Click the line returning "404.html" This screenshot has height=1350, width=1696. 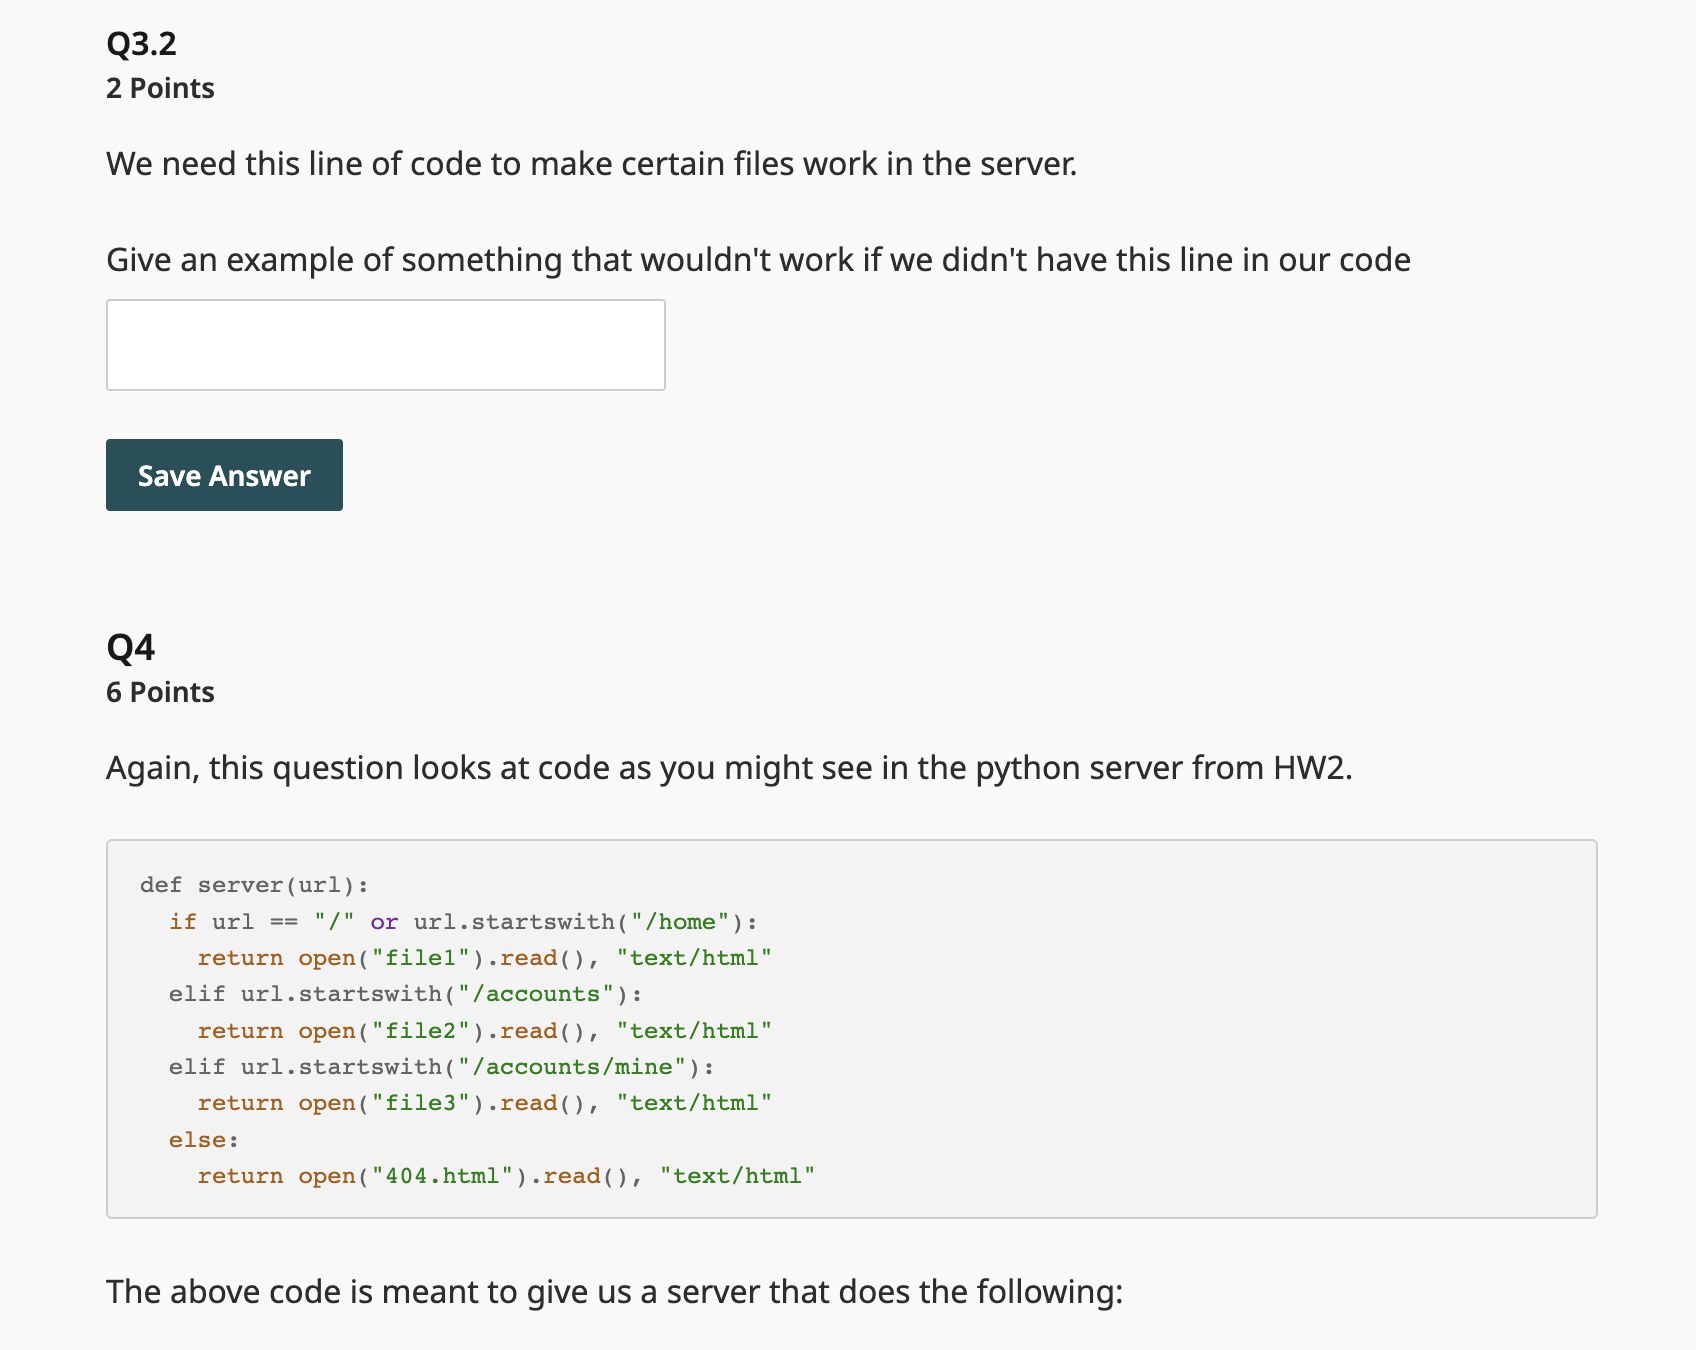point(506,1176)
